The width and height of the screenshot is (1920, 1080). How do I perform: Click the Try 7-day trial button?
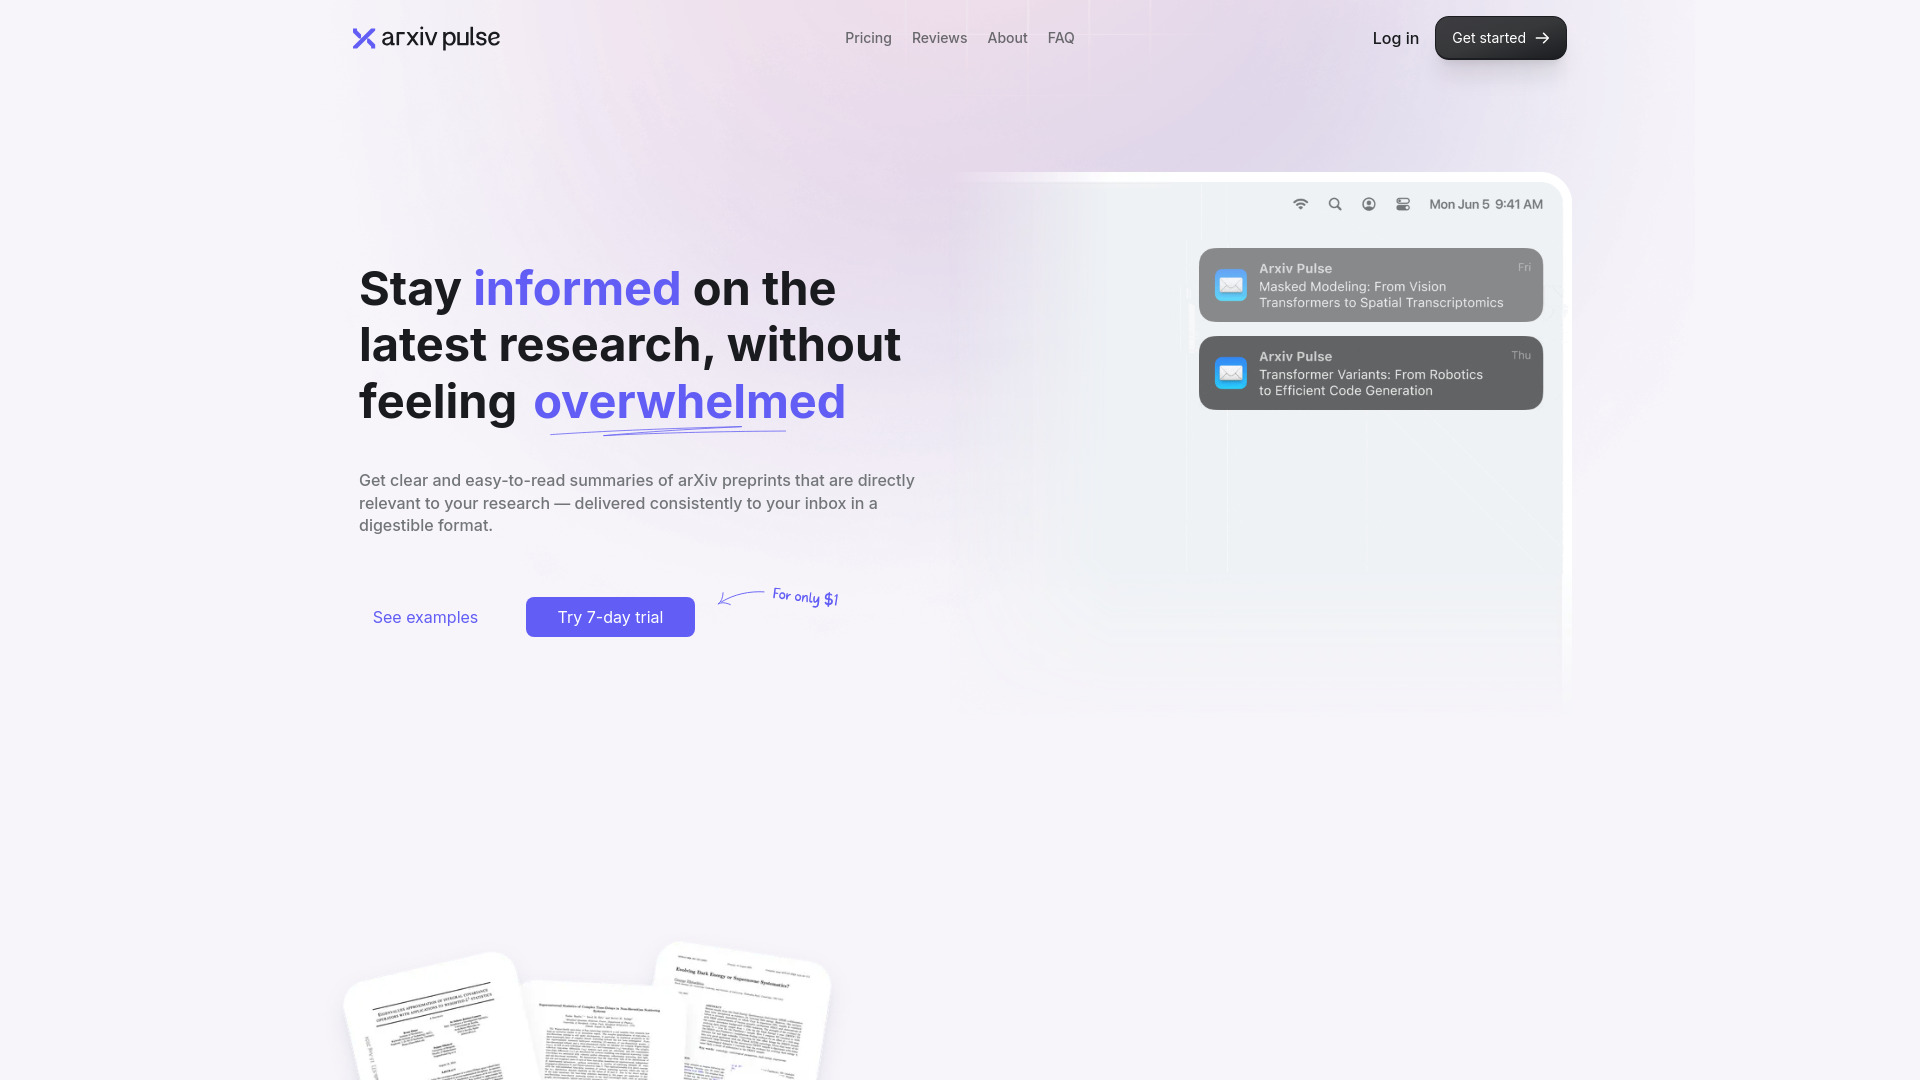(x=609, y=616)
